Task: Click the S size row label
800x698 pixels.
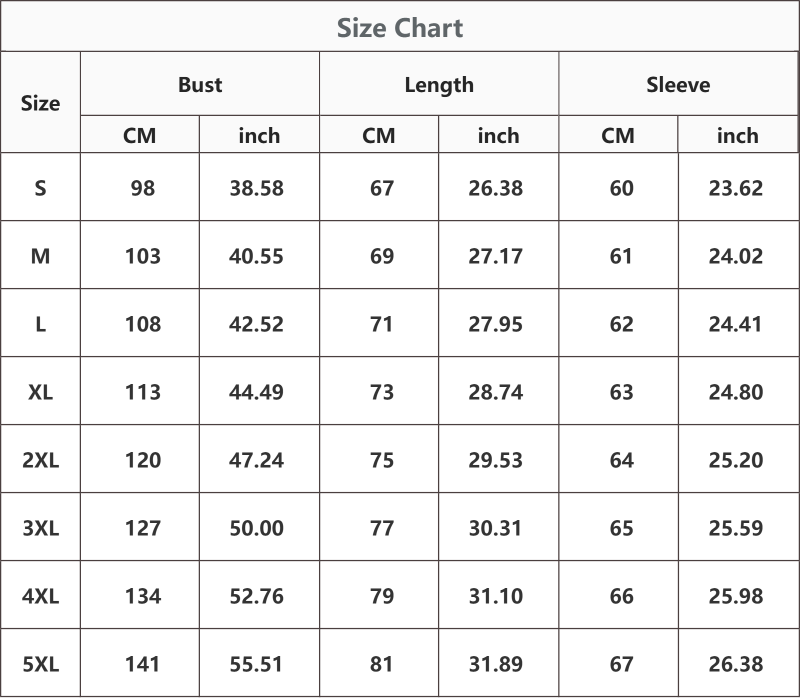Action: (x=40, y=188)
